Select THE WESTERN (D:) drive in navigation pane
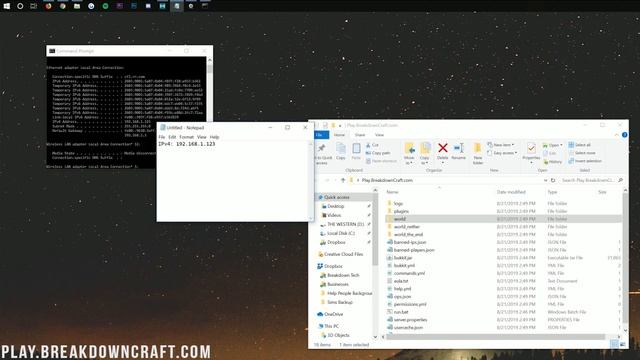The width and height of the screenshot is (640, 360). 345,224
